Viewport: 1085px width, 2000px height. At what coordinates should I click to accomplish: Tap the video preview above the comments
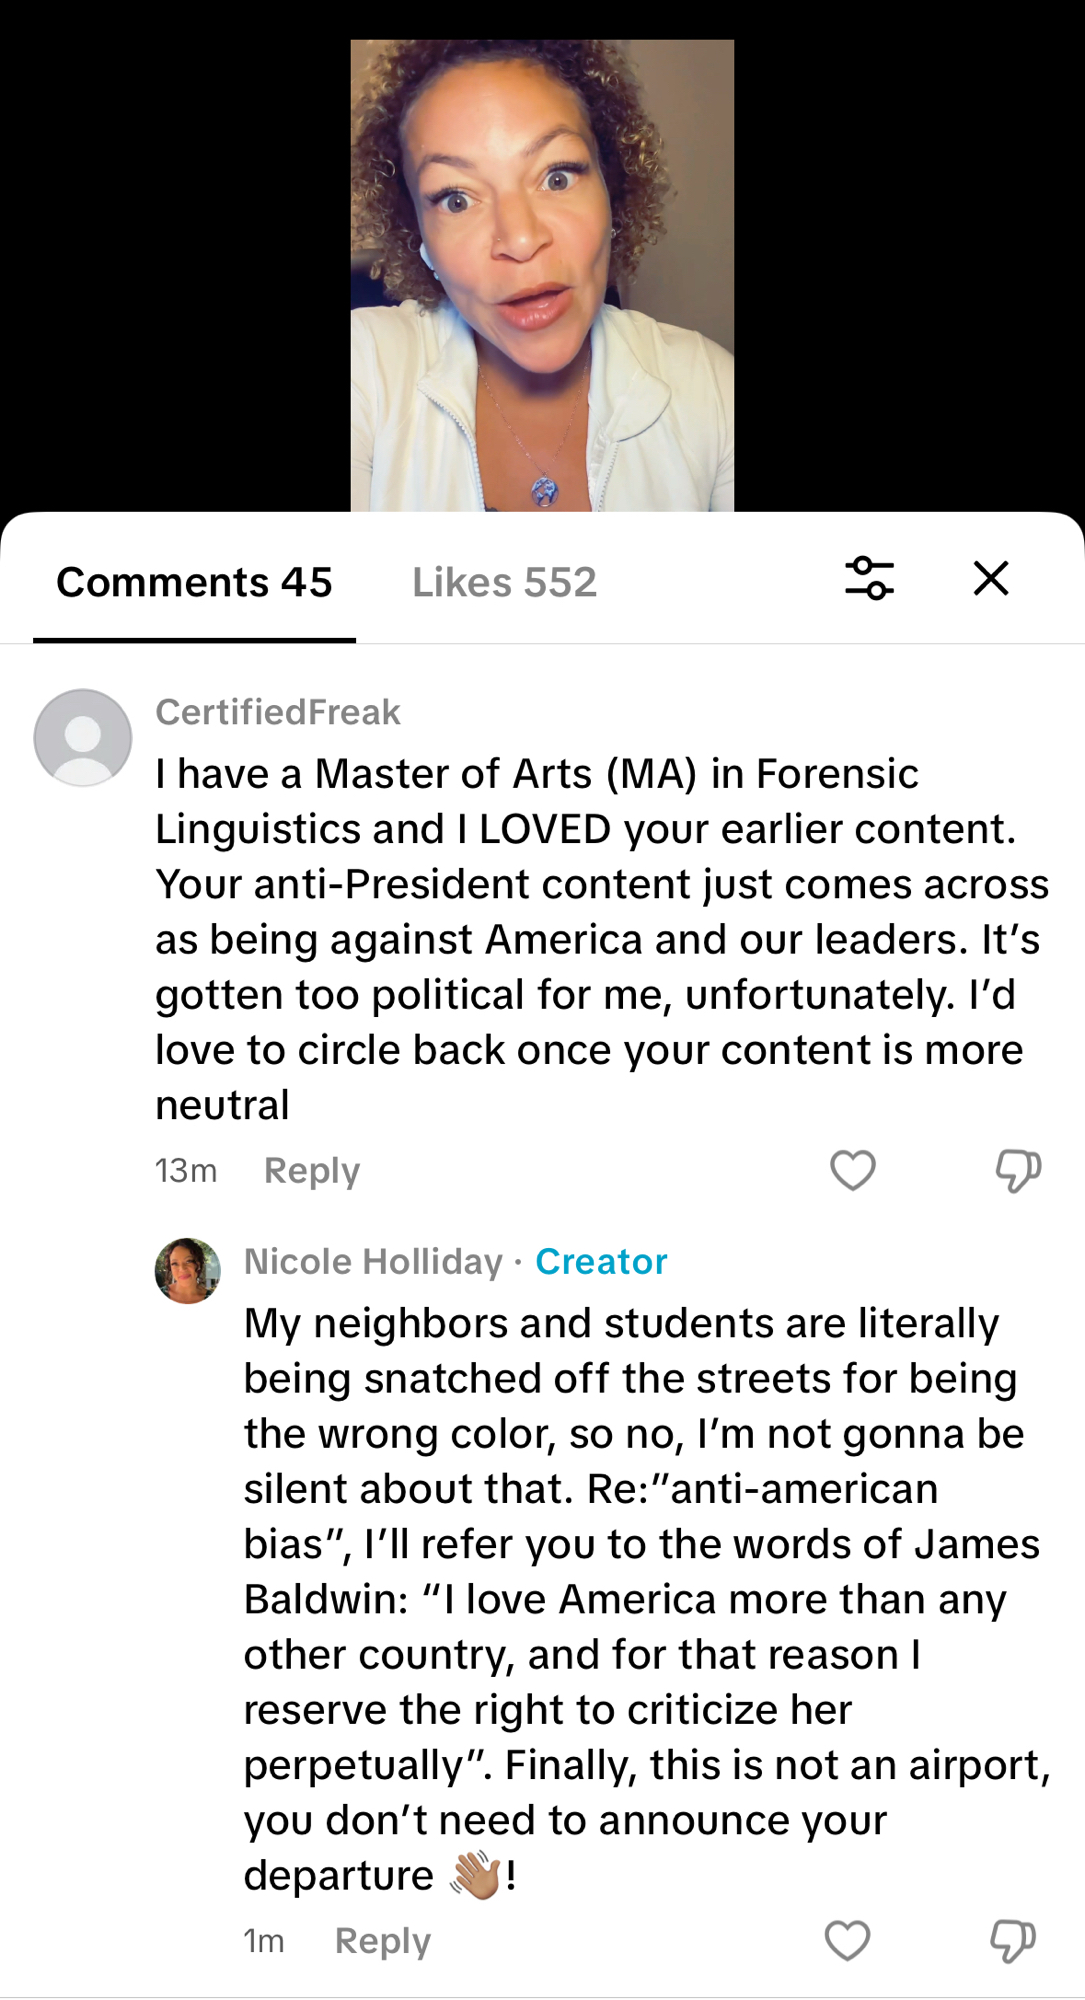pyautogui.click(x=542, y=275)
